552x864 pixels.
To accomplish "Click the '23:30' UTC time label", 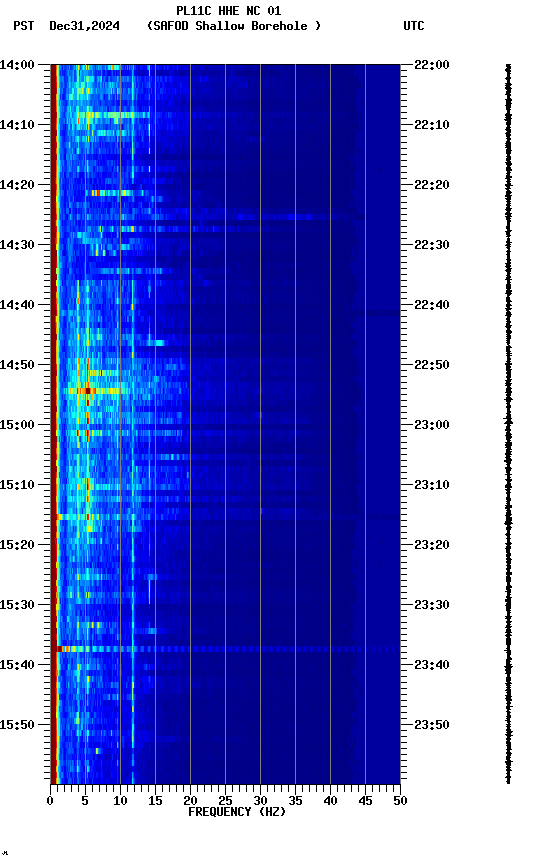I will click(432, 605).
